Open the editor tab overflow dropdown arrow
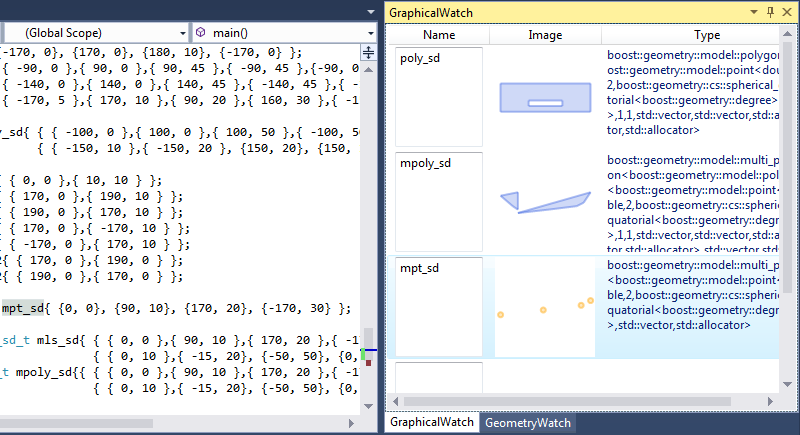800x435 pixels. coord(371,12)
